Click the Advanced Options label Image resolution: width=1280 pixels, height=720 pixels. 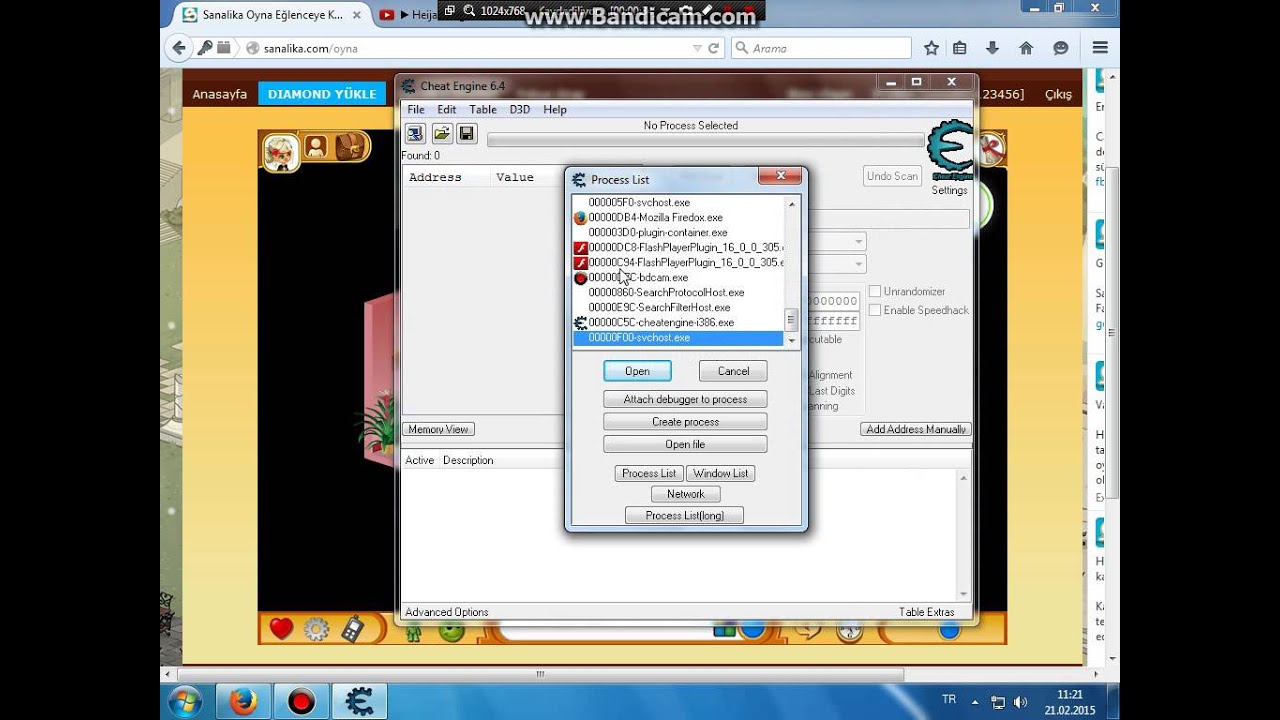point(446,612)
